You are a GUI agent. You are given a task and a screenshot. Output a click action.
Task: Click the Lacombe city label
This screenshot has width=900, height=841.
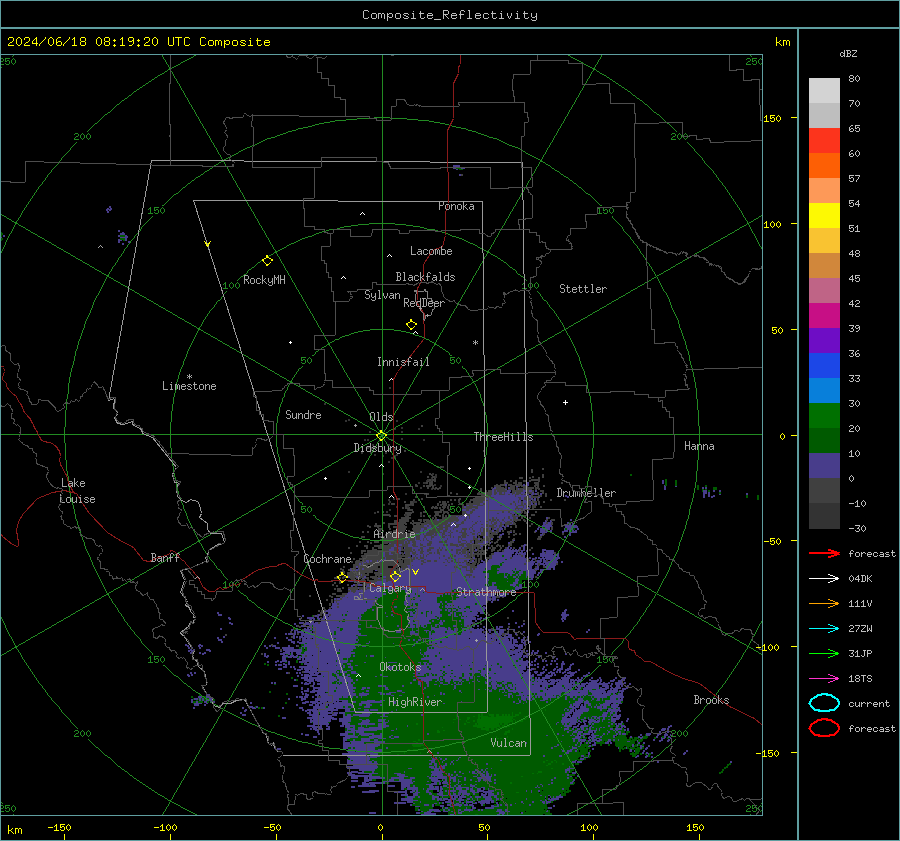point(431,251)
